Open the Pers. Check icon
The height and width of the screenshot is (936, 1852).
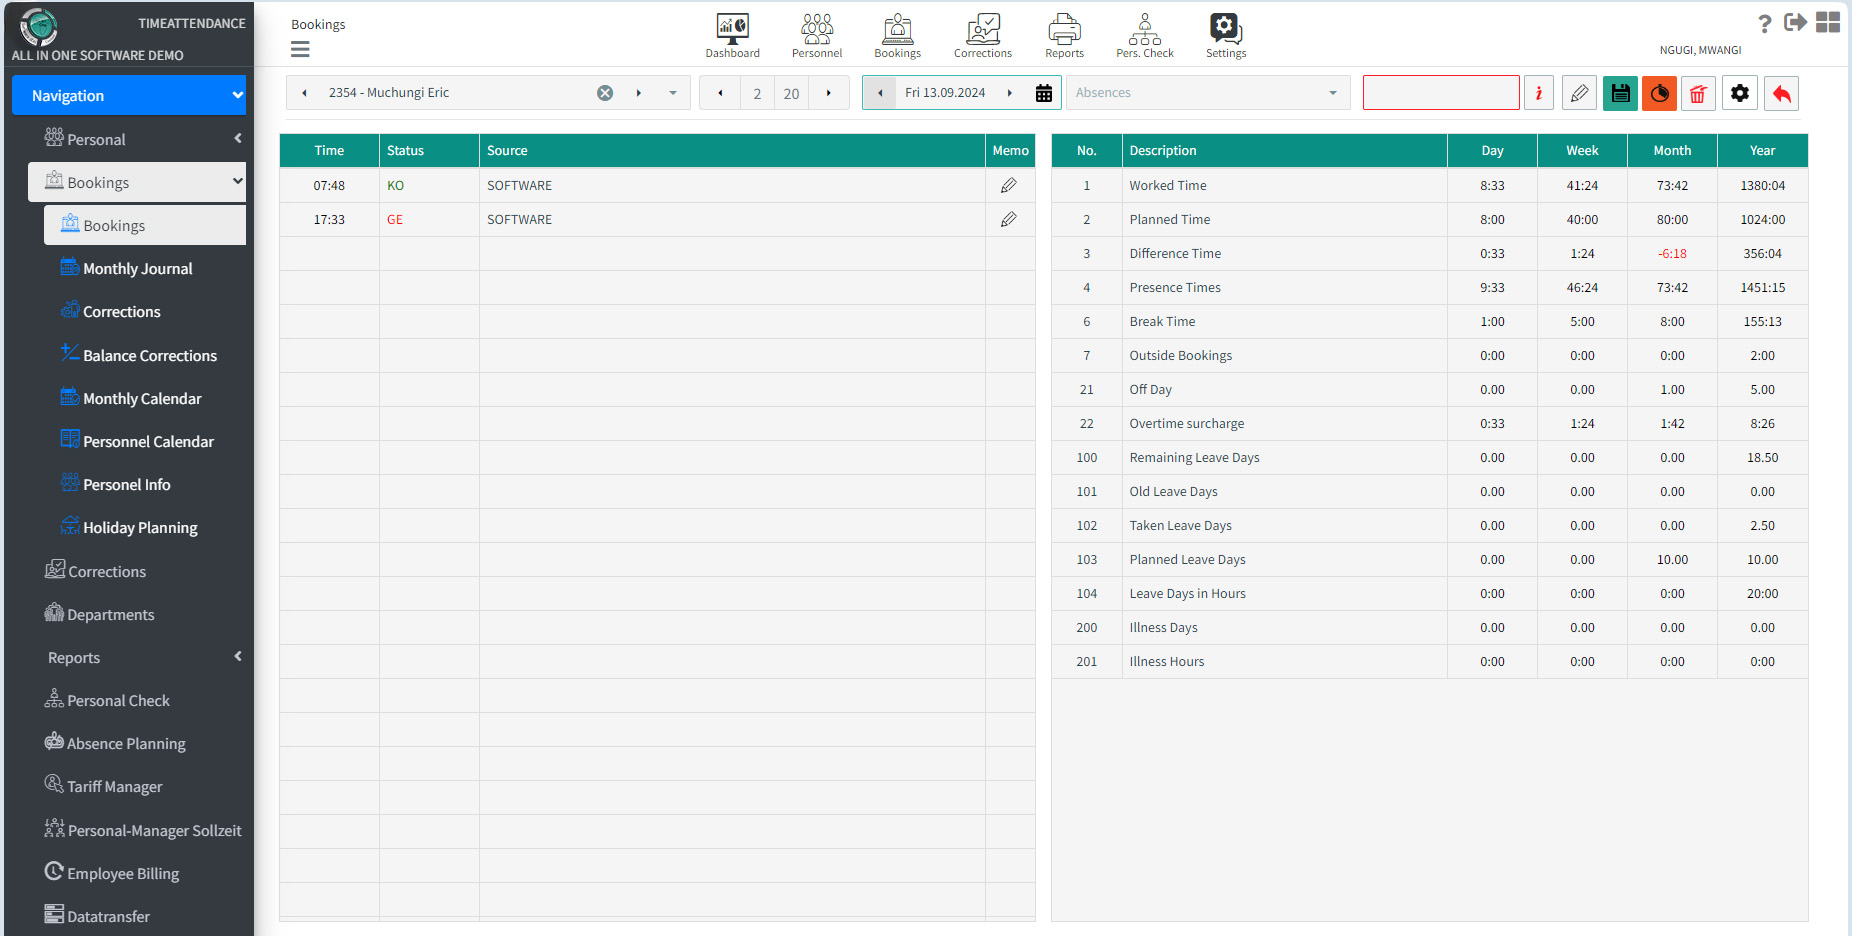[1145, 35]
